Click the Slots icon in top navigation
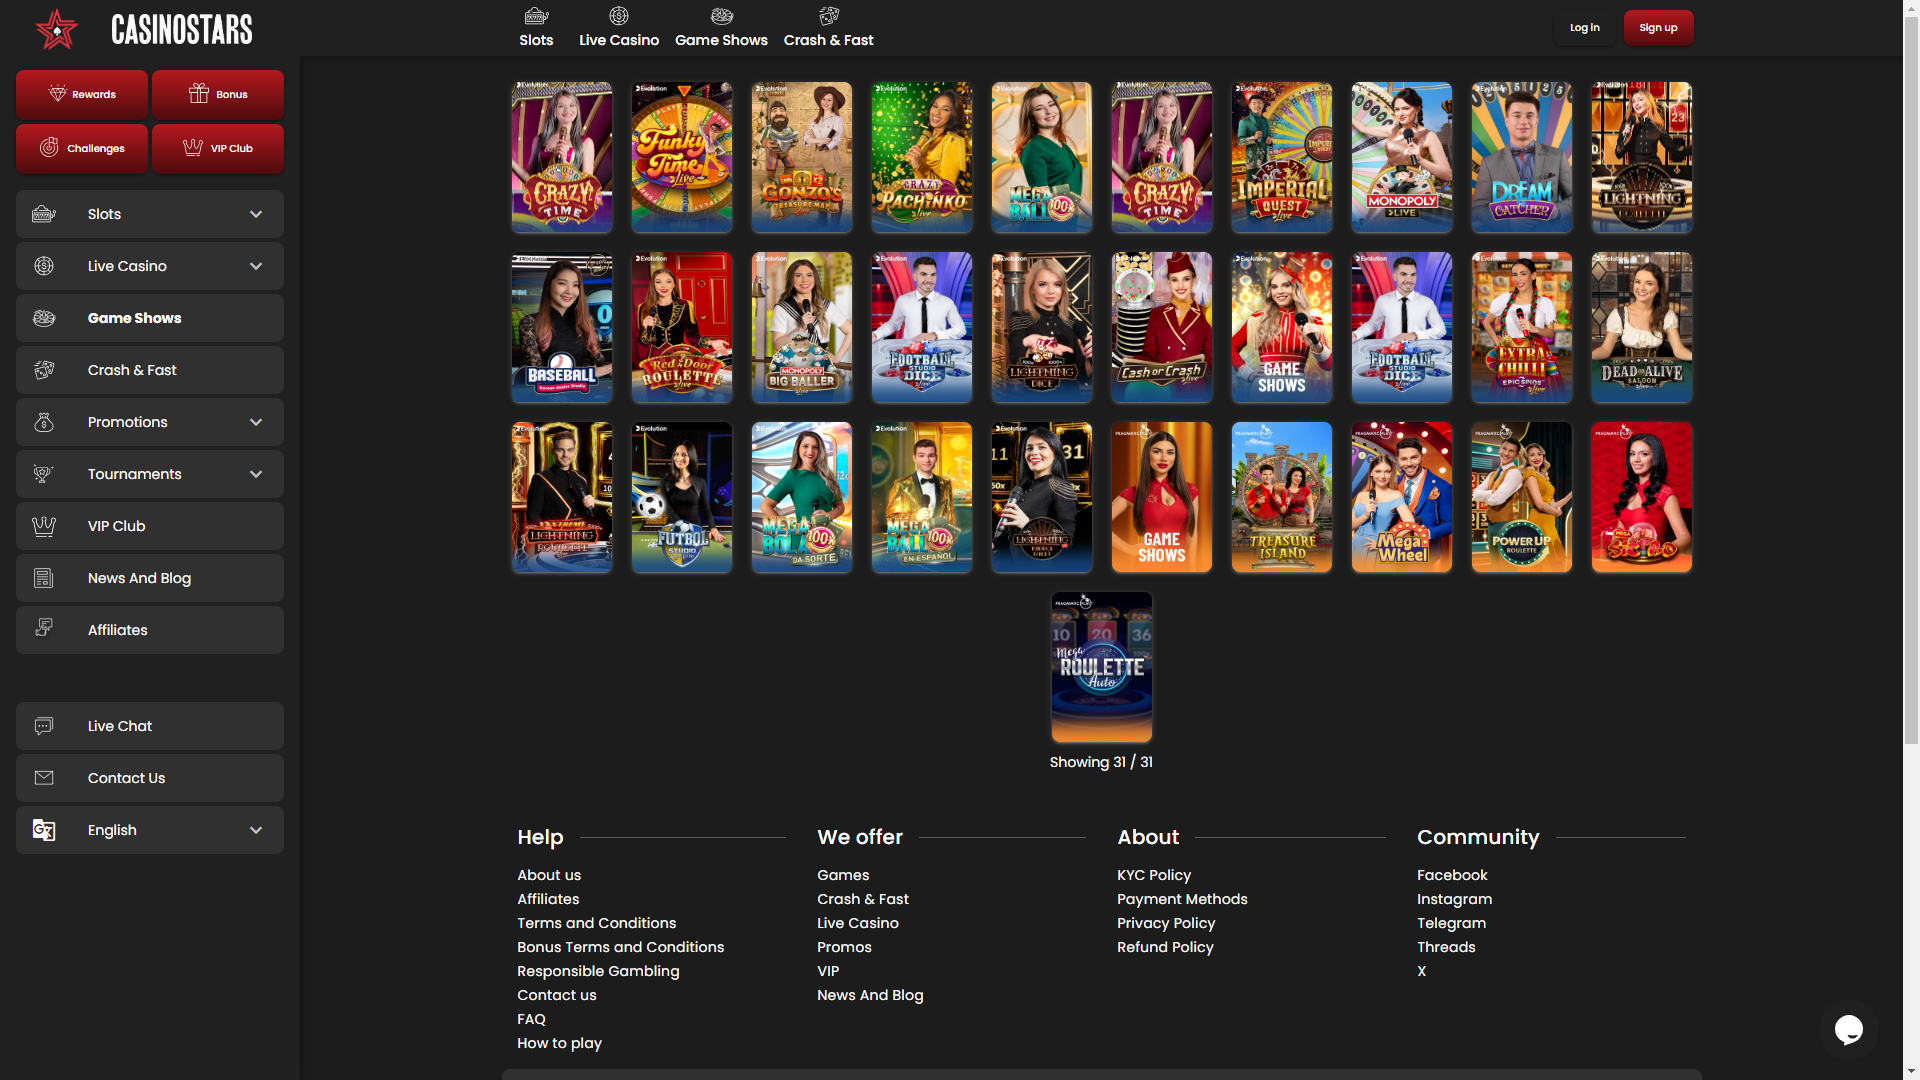1920x1080 pixels. point(536,16)
